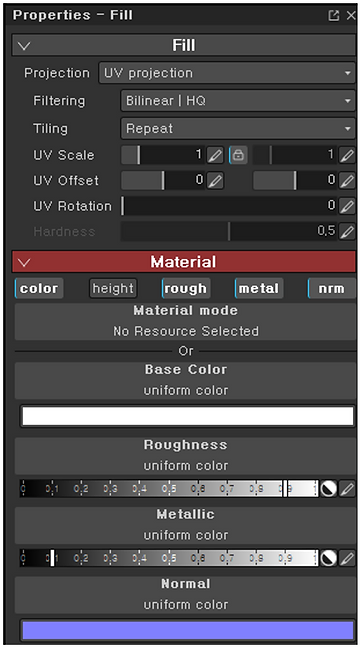Click the pencil icon beside second UV Scale
This screenshot has width=360, height=648.
[x=347, y=155]
